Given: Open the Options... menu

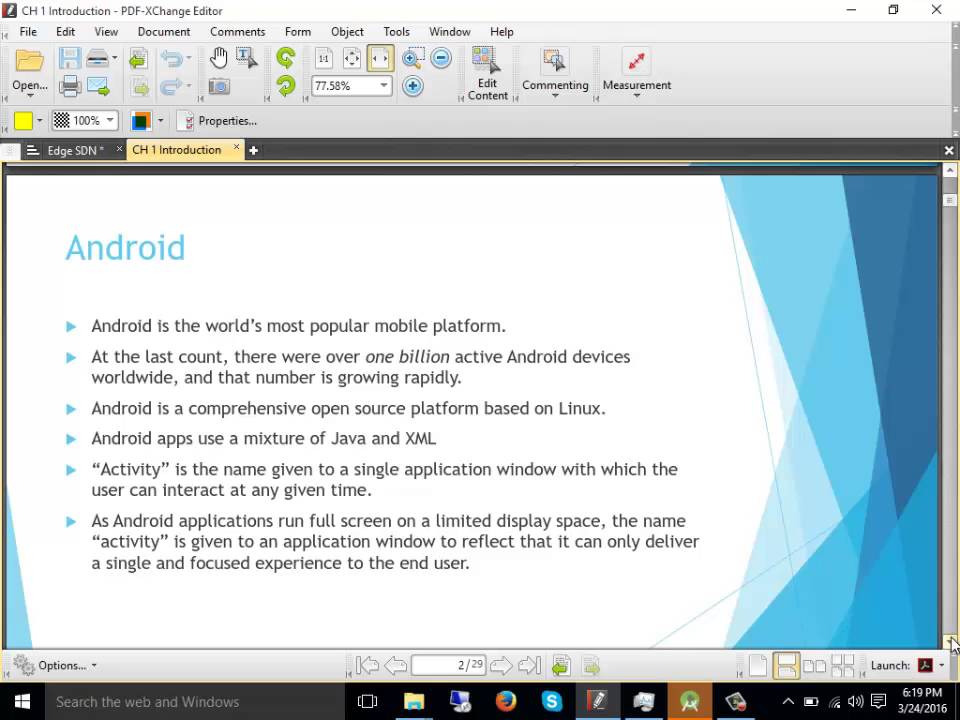Looking at the screenshot, I should [54, 666].
